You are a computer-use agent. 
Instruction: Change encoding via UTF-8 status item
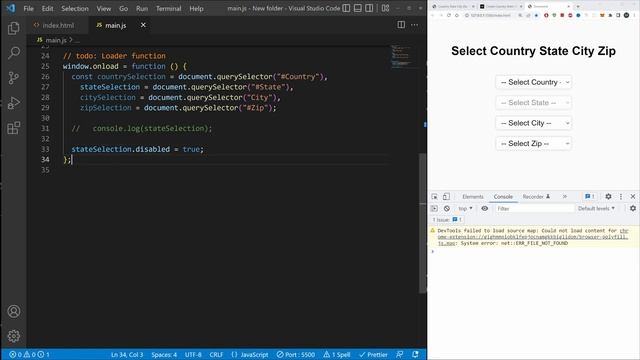tap(193, 354)
